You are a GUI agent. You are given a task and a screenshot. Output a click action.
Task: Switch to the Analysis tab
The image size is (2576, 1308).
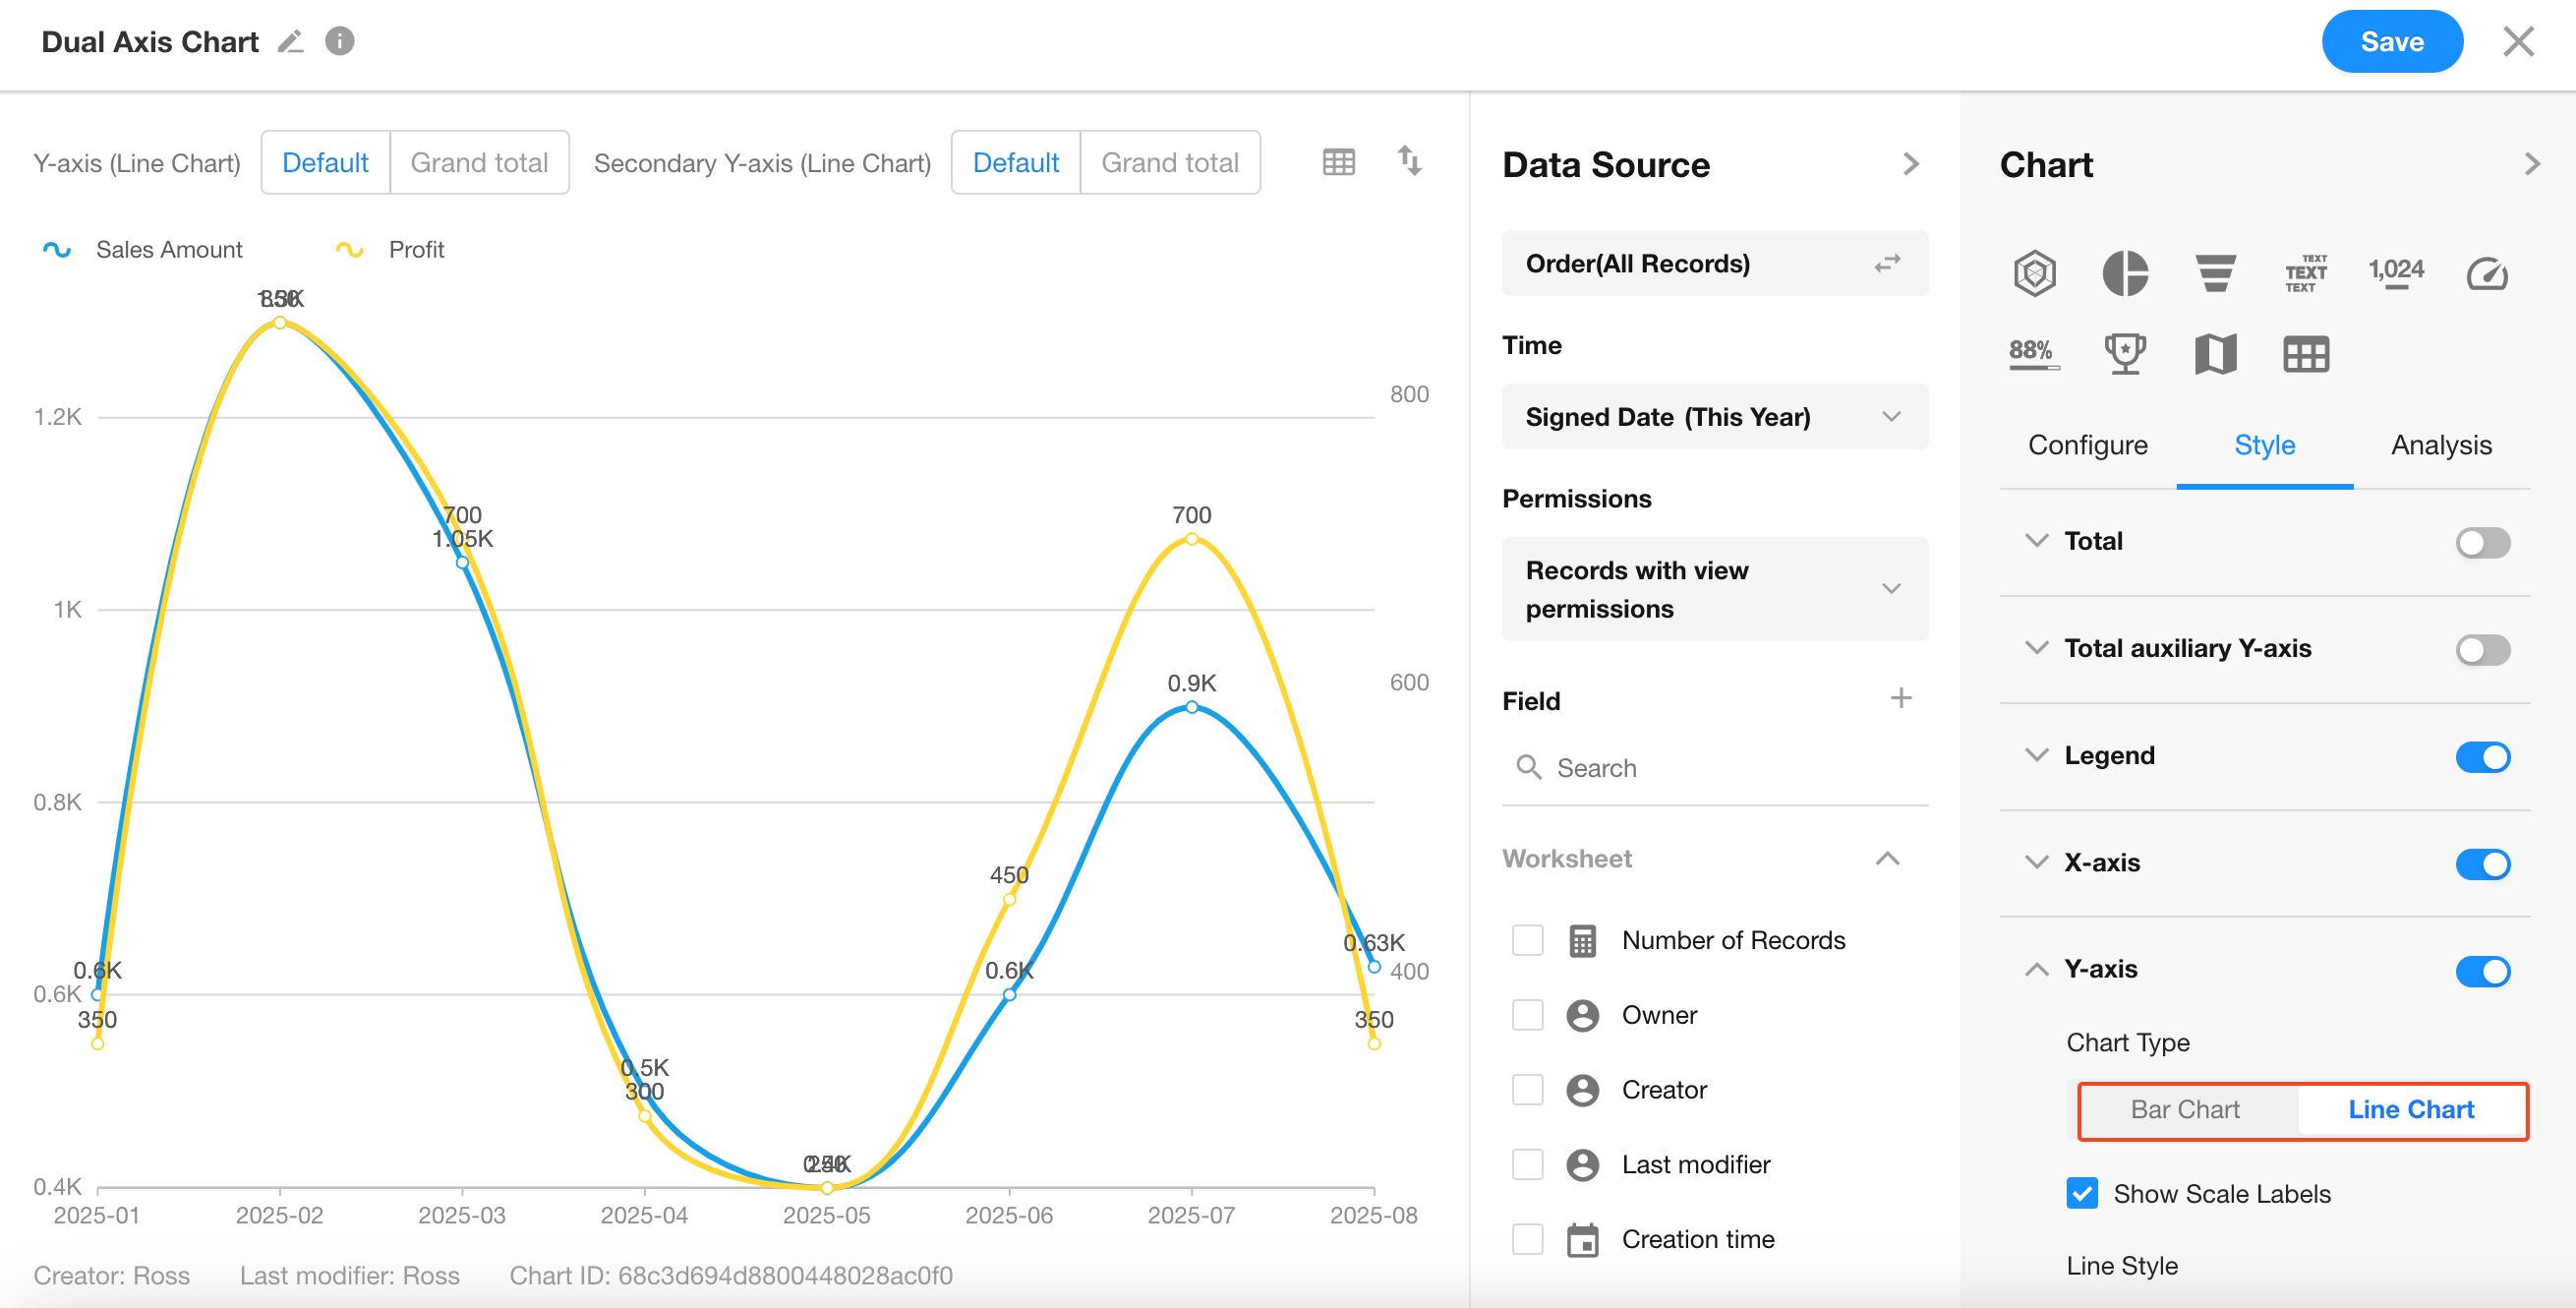[2440, 445]
